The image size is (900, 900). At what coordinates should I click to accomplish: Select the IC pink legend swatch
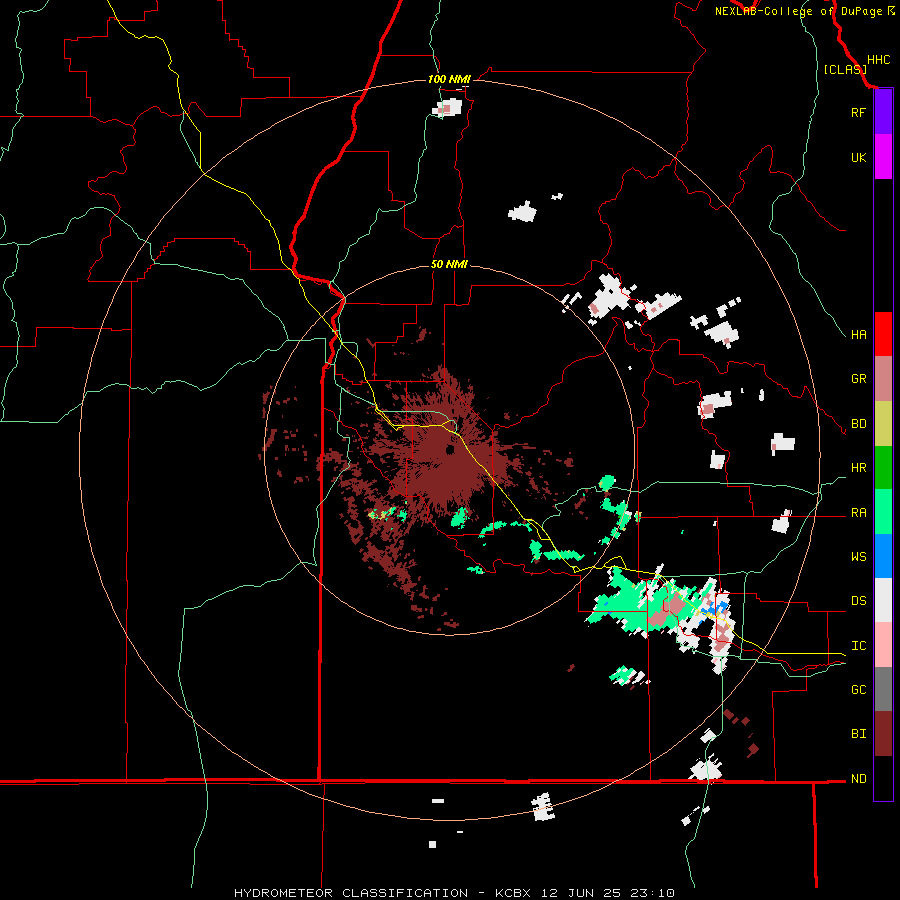(883, 645)
